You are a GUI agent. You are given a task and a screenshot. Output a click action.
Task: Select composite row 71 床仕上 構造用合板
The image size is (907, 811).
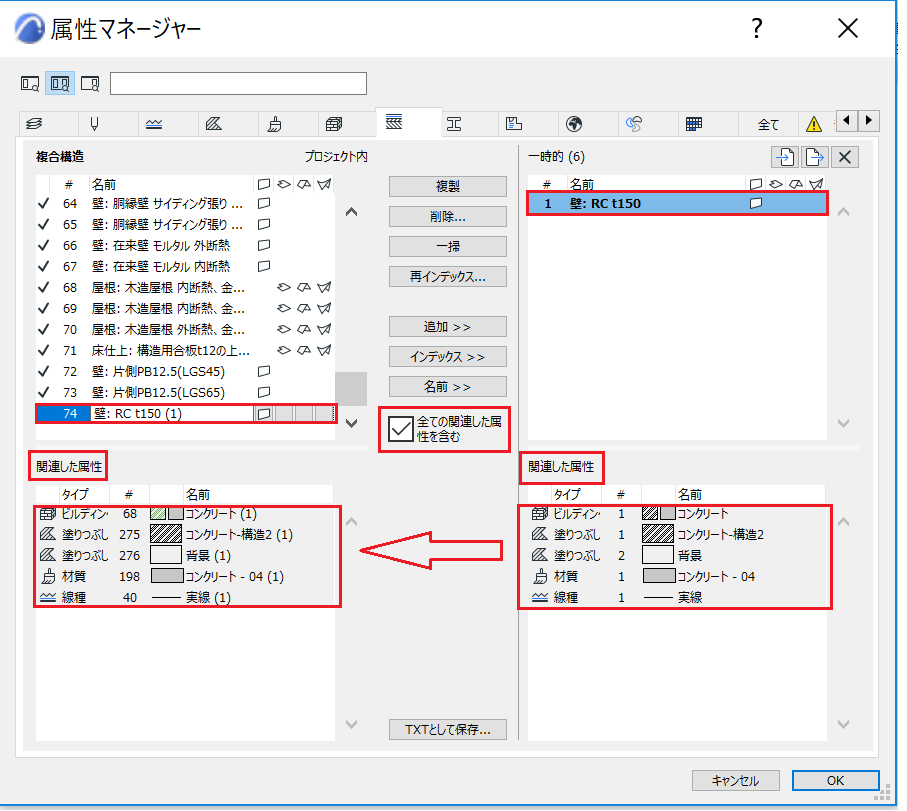(185, 351)
